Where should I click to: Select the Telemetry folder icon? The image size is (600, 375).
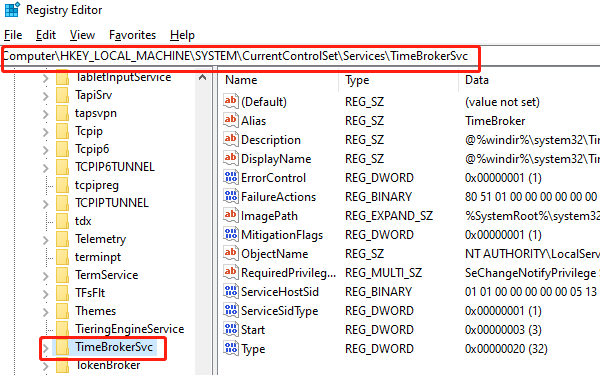point(62,239)
